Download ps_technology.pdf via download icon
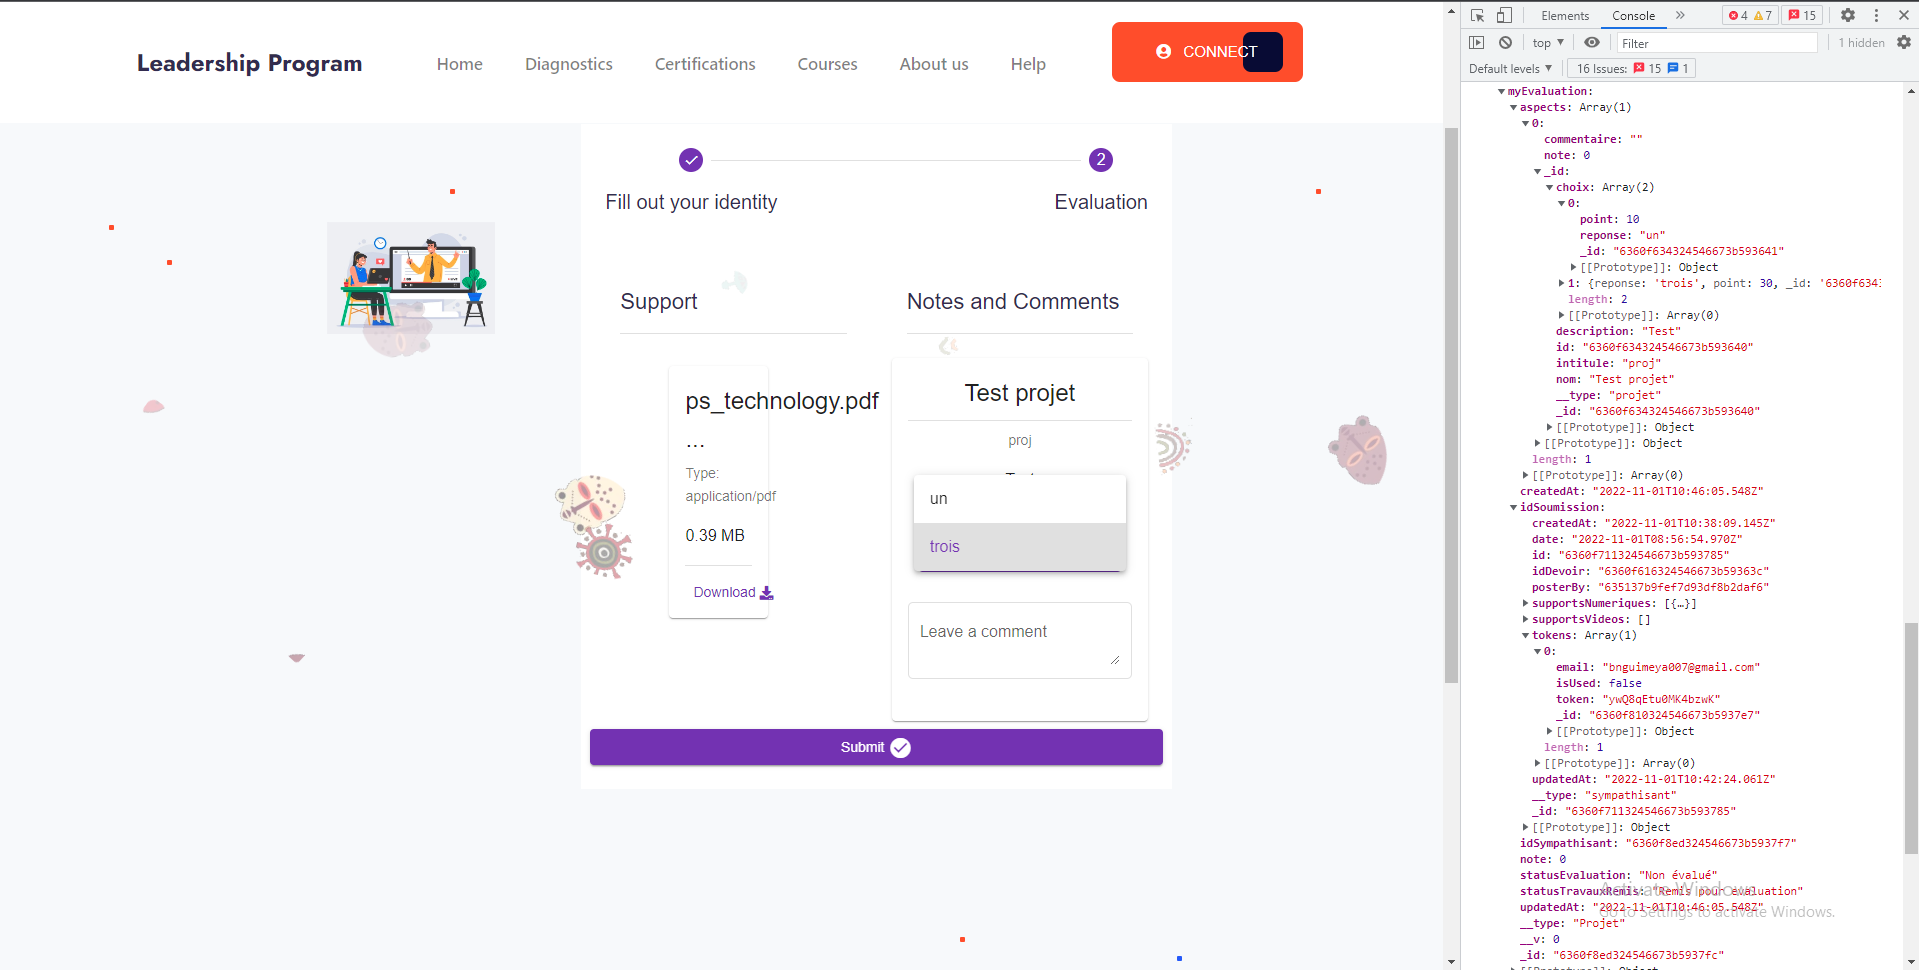 click(x=766, y=593)
